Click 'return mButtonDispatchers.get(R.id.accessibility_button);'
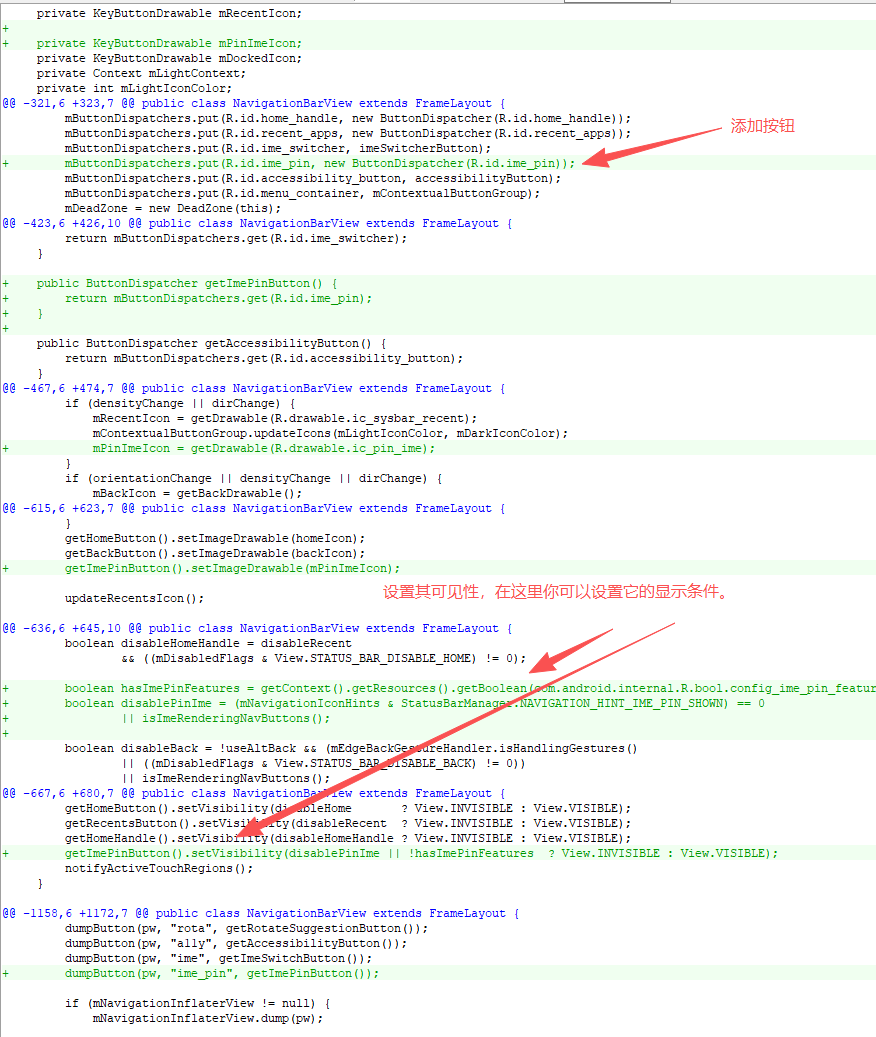 coord(264,358)
